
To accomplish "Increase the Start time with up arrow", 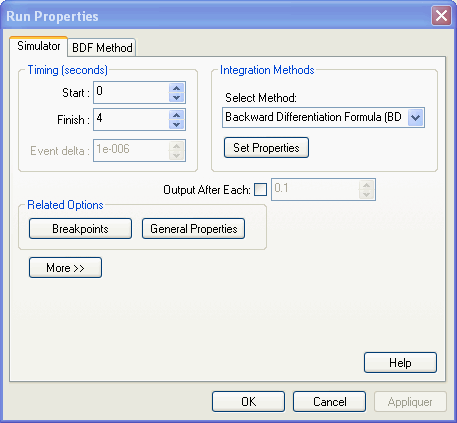I will click(176, 88).
